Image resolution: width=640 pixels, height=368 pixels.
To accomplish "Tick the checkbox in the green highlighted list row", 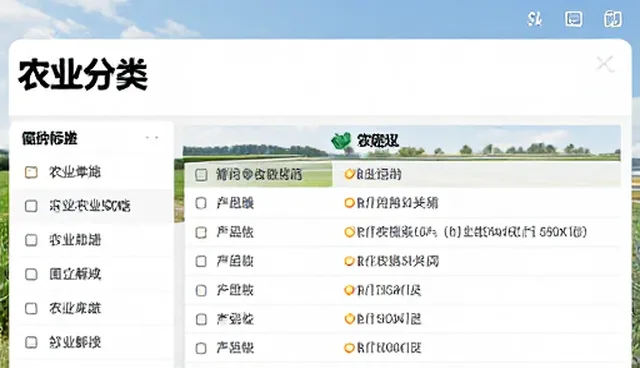I will (x=201, y=175).
